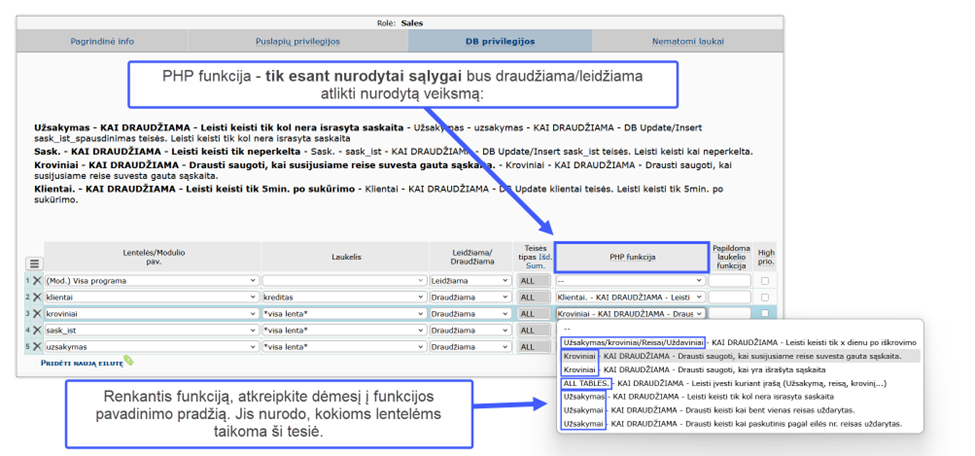Focus Papildoma laukelio funkcija field for klientai
This screenshot has height=456, width=975.
tap(730, 297)
